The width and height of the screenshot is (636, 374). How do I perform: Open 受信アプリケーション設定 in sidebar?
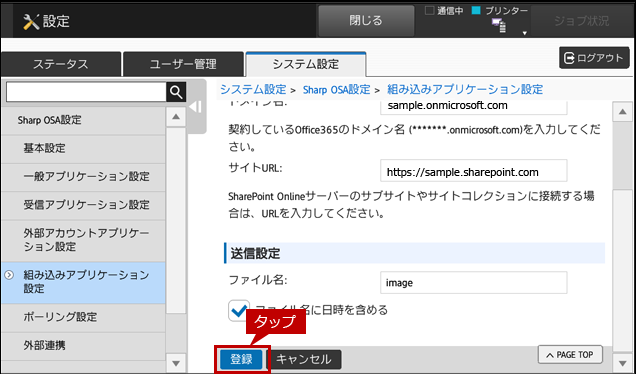coord(83,205)
